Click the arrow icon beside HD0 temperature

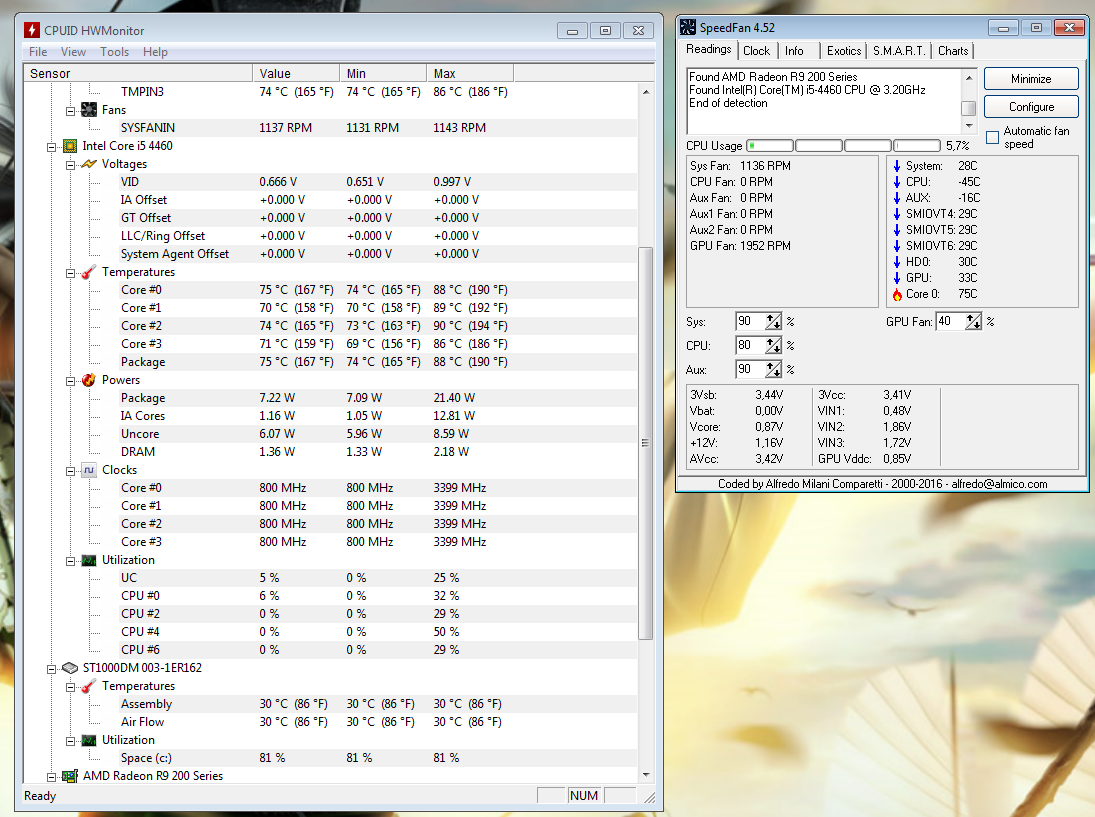897,263
